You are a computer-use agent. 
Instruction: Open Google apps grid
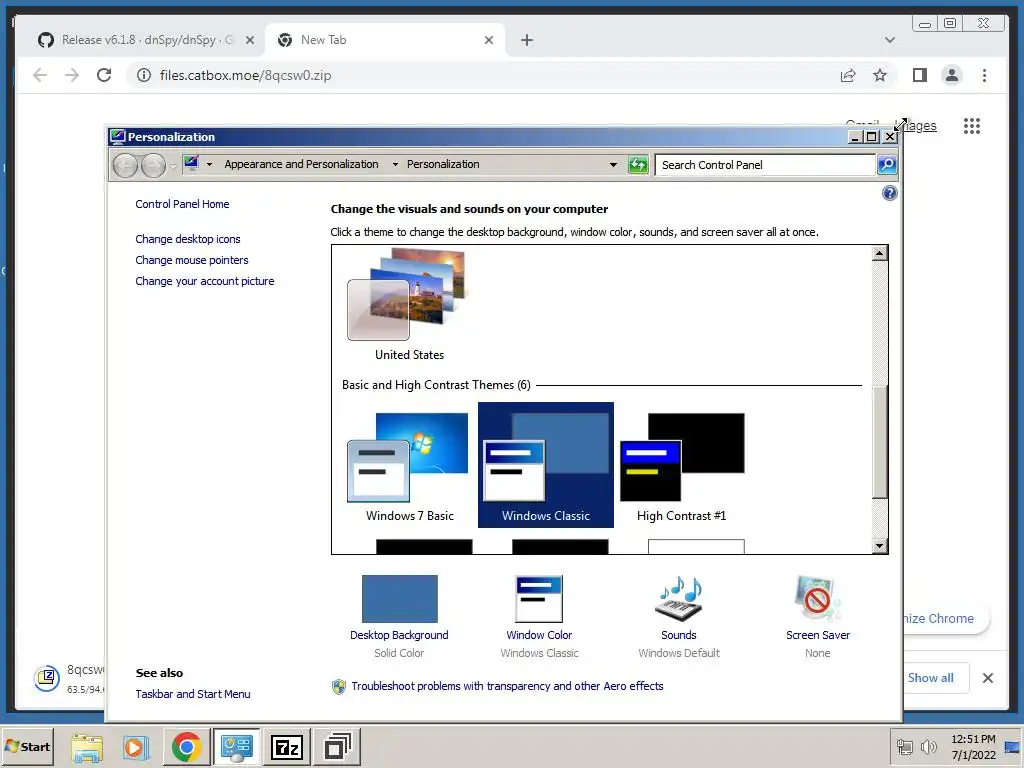(972, 125)
